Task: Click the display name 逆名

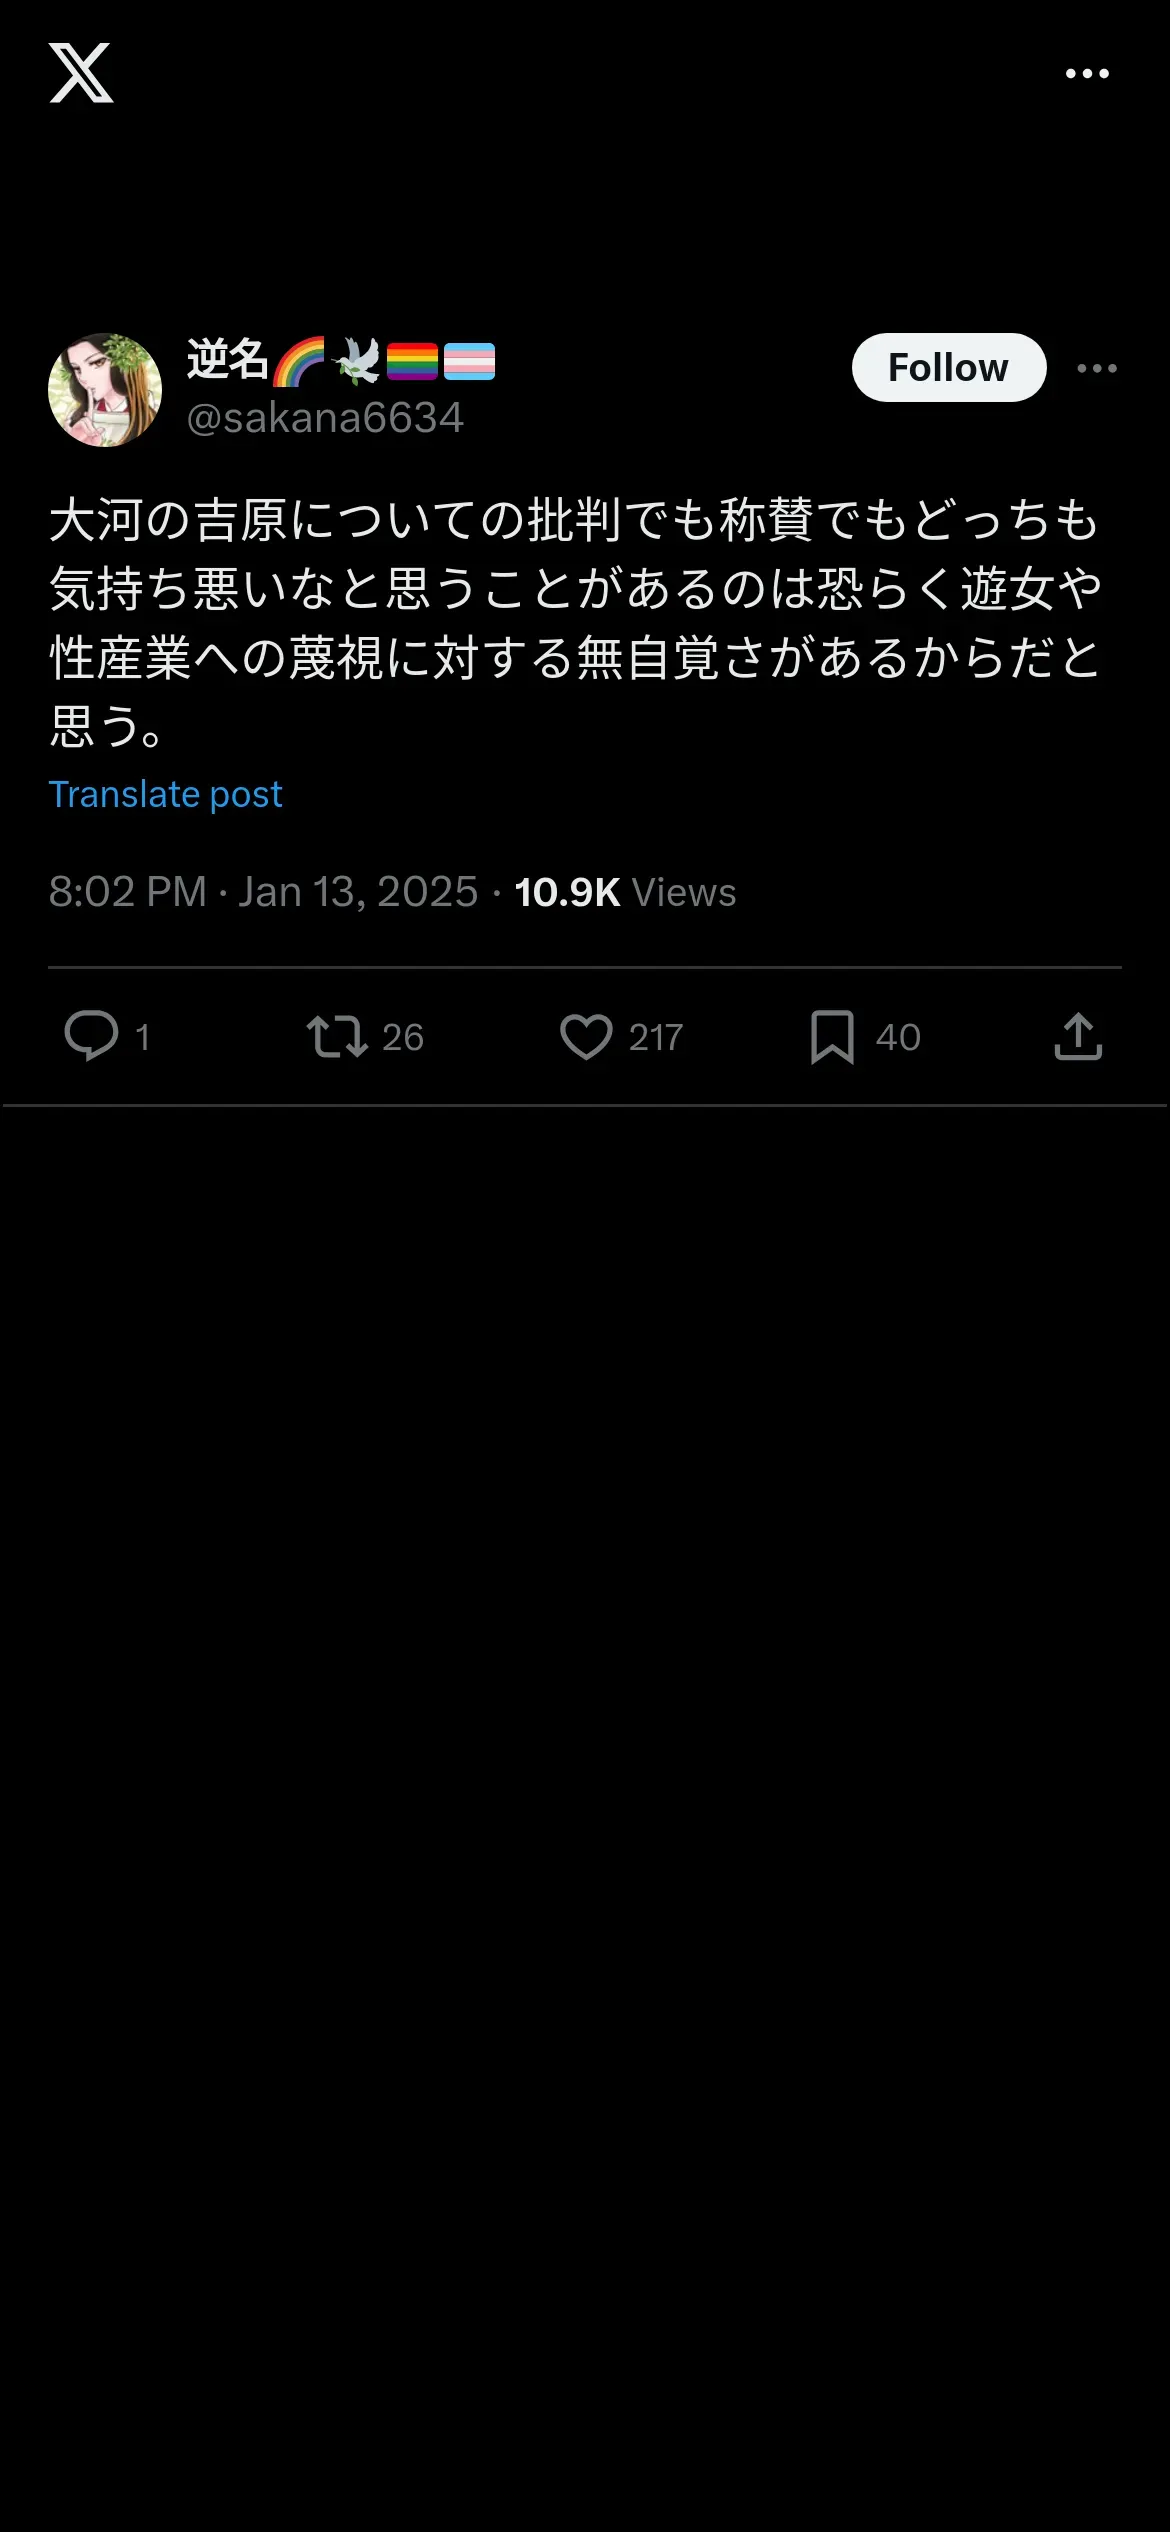Action: click(x=228, y=360)
